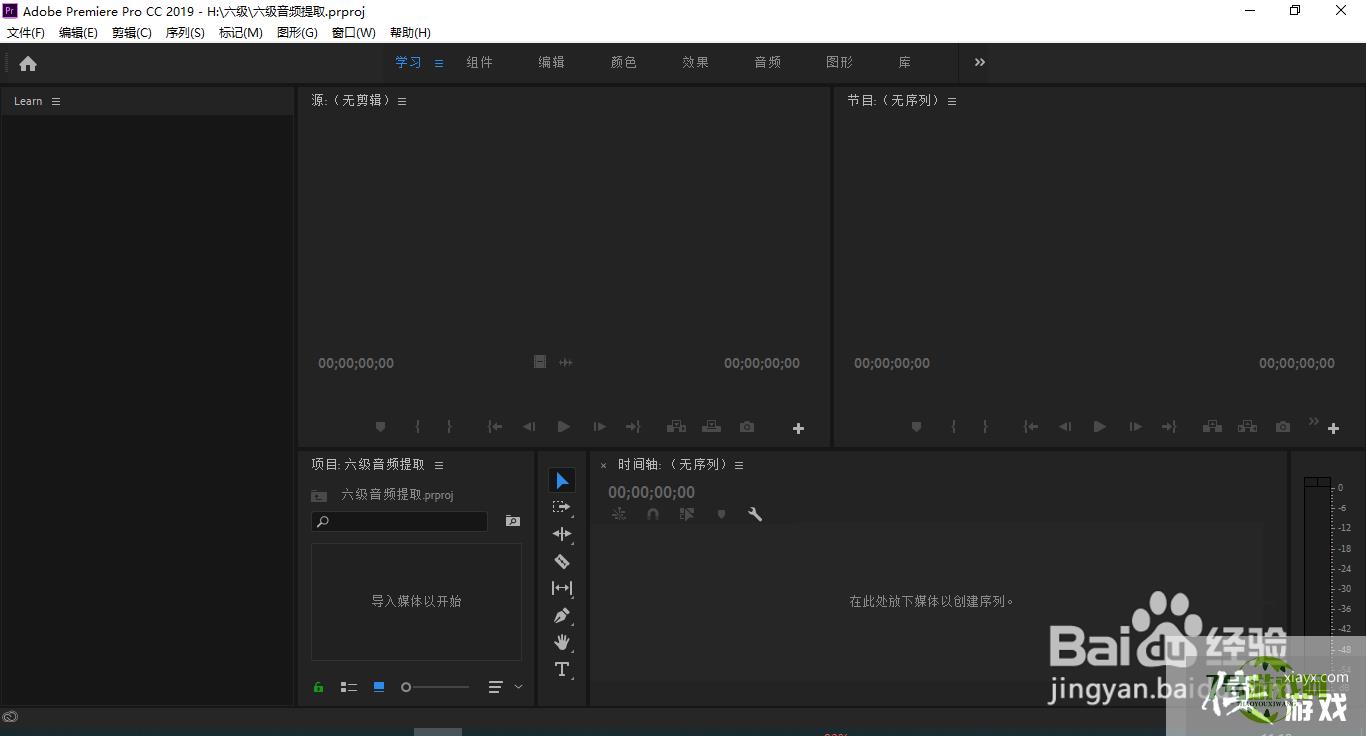
Task: Show more Program monitor transport buttons
Action: 1314,421
